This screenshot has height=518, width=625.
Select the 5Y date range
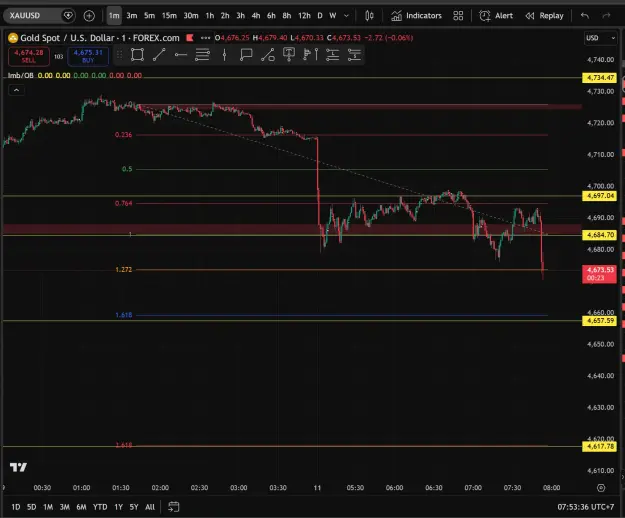tap(134, 507)
